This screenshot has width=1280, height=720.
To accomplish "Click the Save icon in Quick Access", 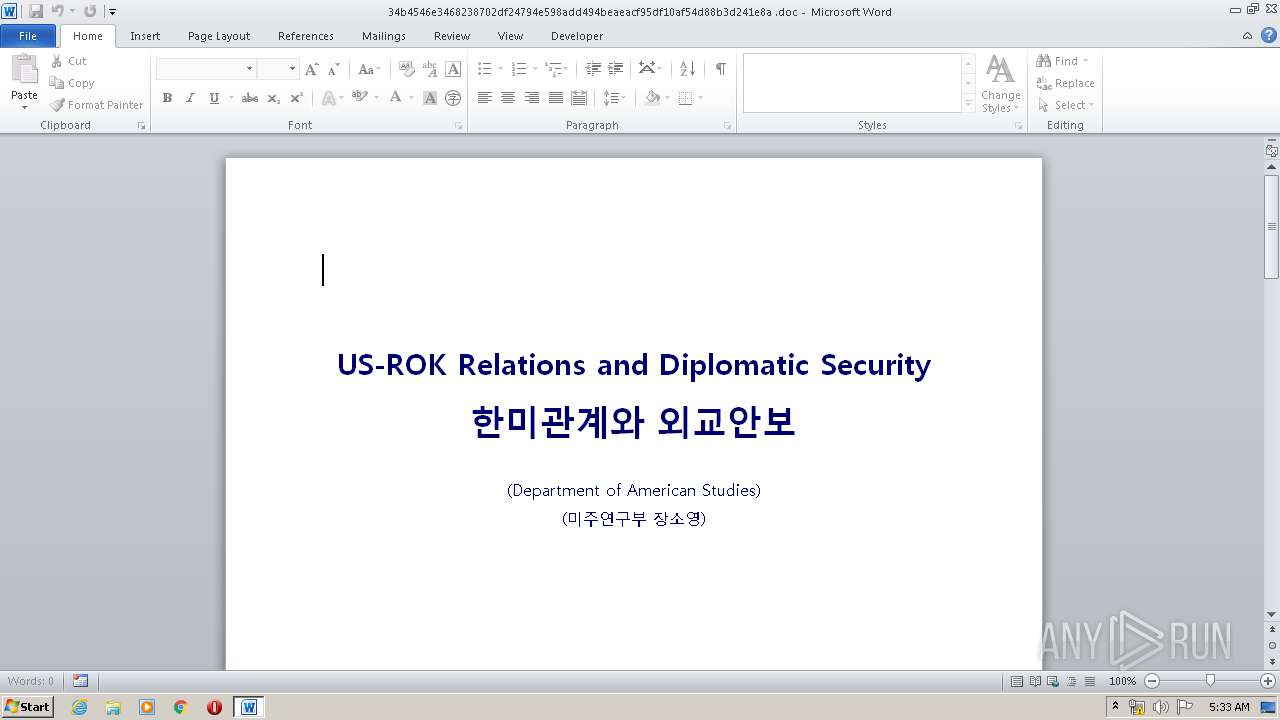I will pyautogui.click(x=36, y=11).
